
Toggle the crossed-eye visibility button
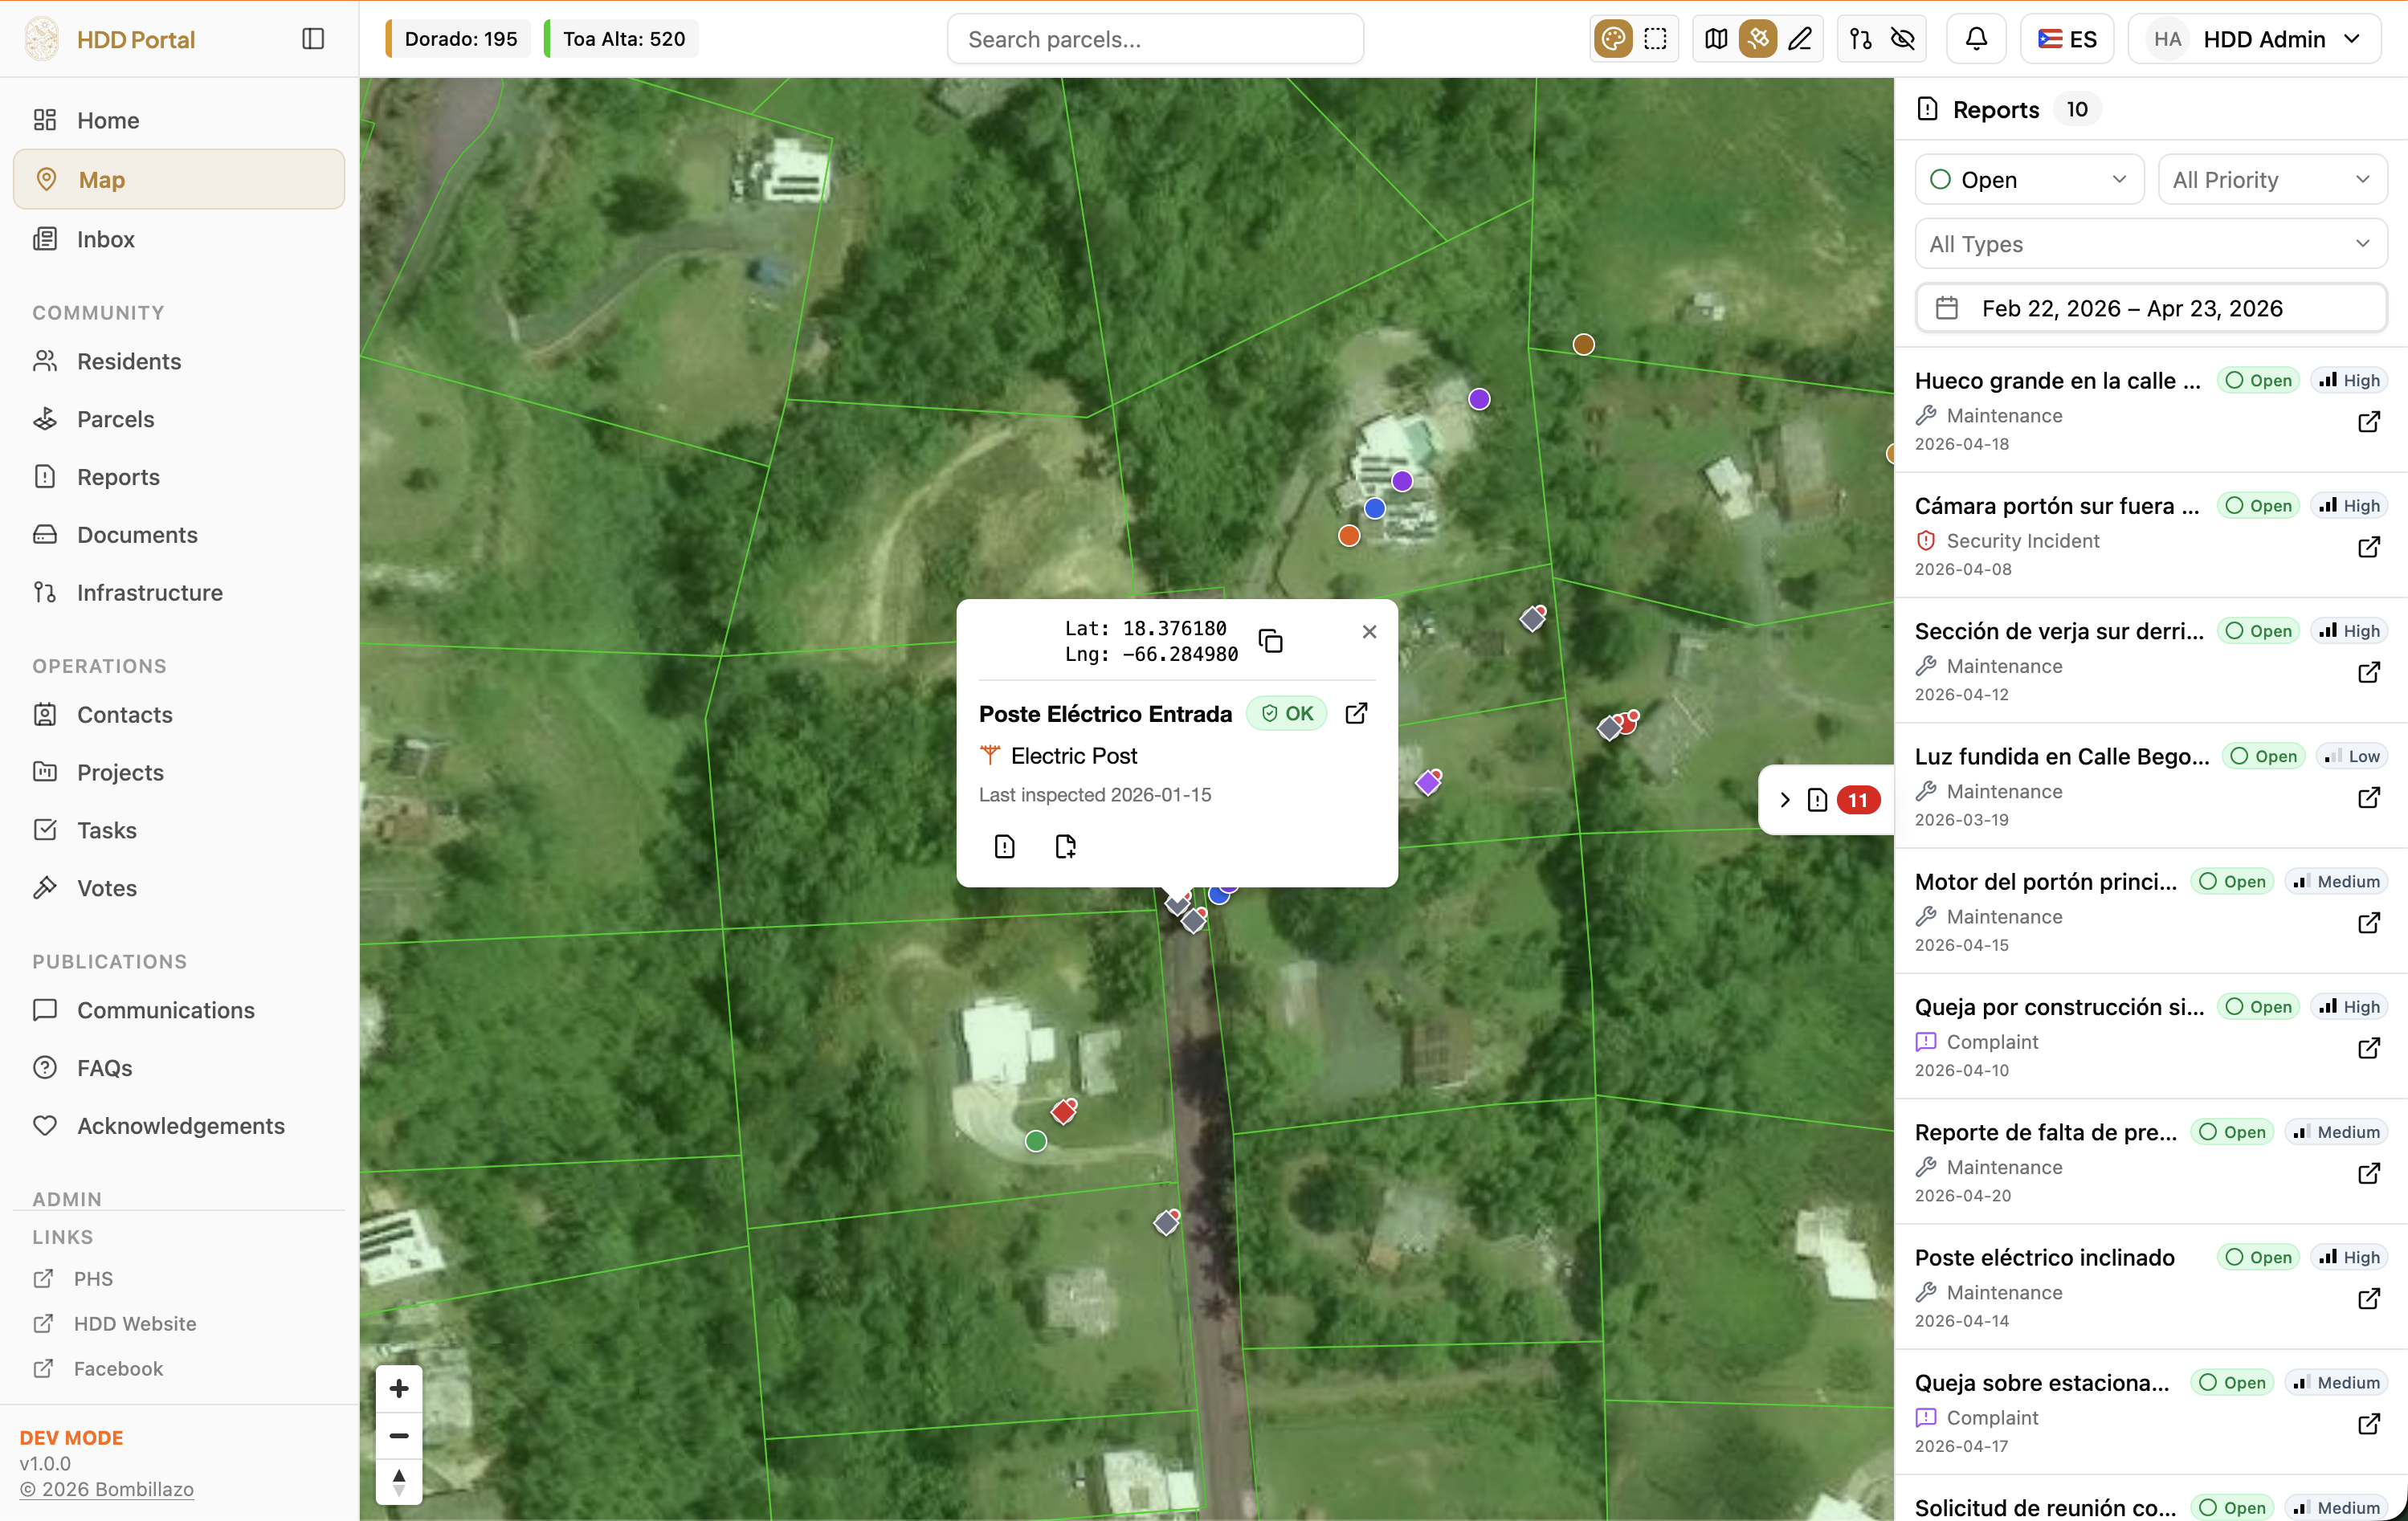point(1902,39)
